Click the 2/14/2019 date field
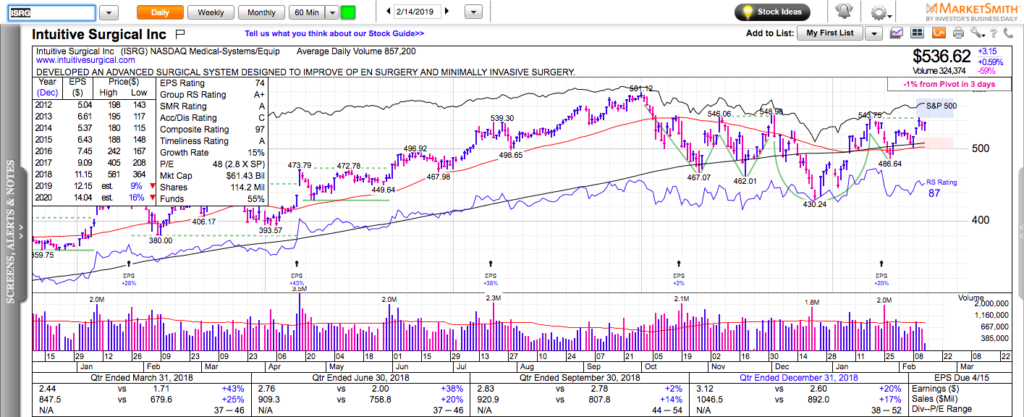Viewport: 1024px width, 417px height. [418, 12]
